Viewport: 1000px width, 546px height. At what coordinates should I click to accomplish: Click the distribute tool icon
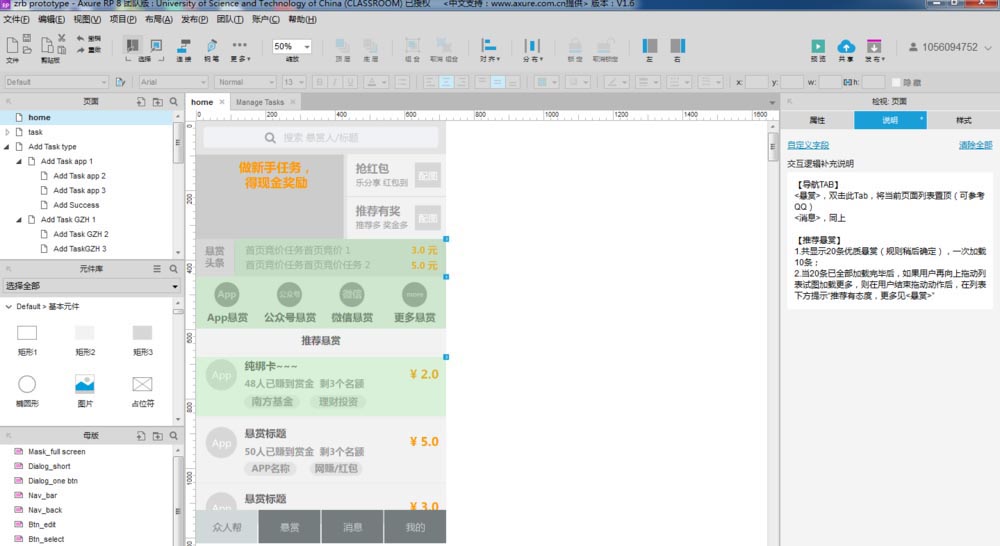[x=532, y=45]
